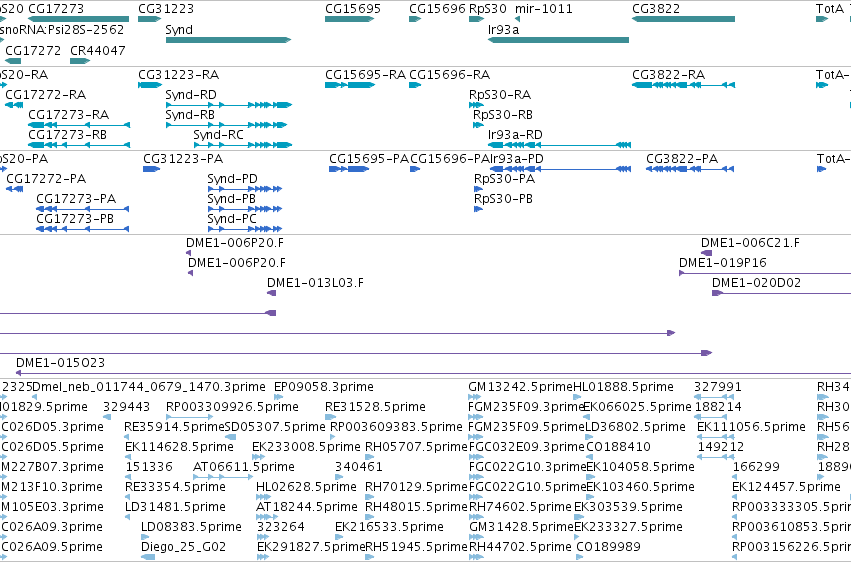The height and width of the screenshot is (562, 851).
Task: Select the Synd-PD protein label
Action: [232, 179]
